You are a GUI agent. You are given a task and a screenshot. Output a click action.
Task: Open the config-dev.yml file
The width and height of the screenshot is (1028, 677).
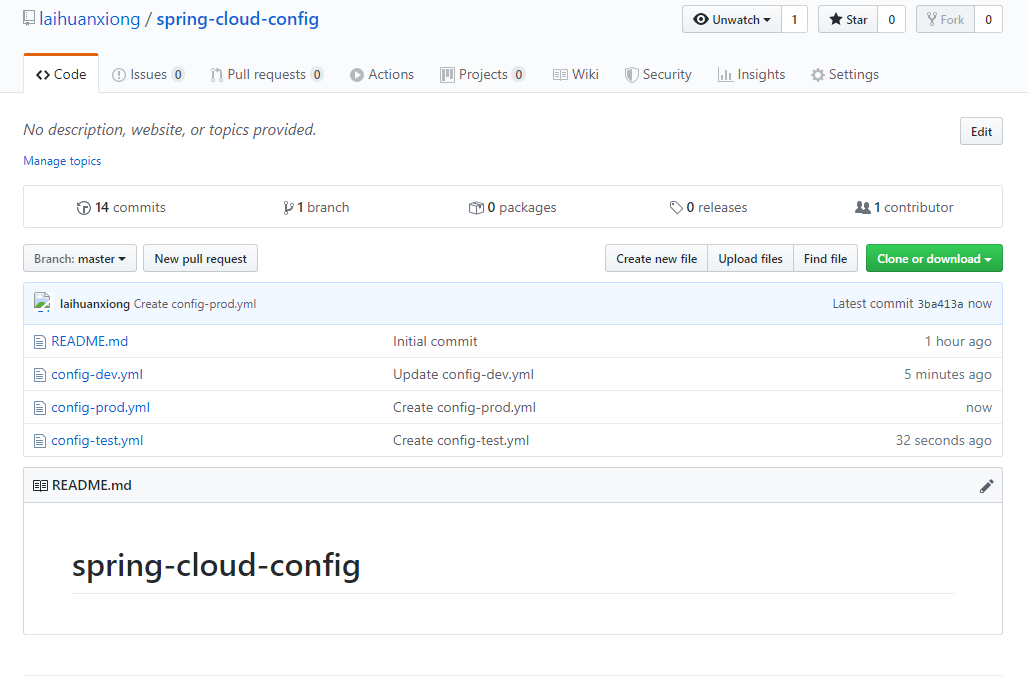[97, 374]
